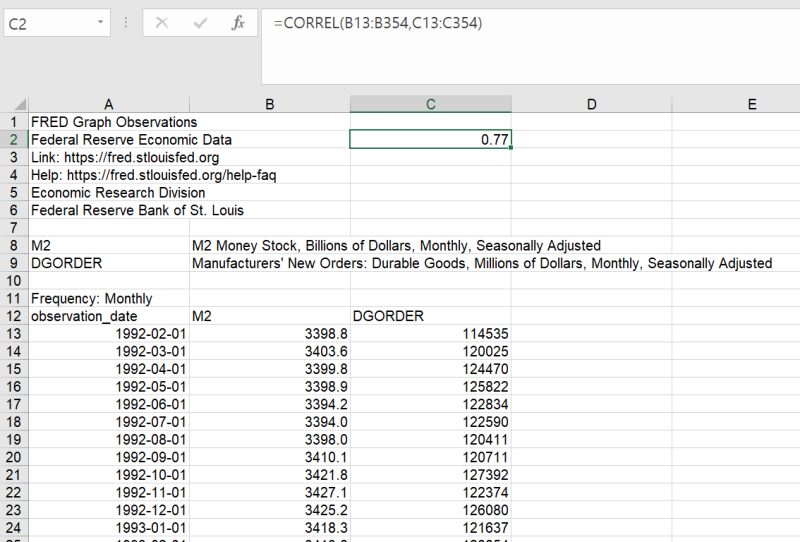This screenshot has width=800, height=542.
Task: Click M2 value 3418.3
Action: coord(270,528)
